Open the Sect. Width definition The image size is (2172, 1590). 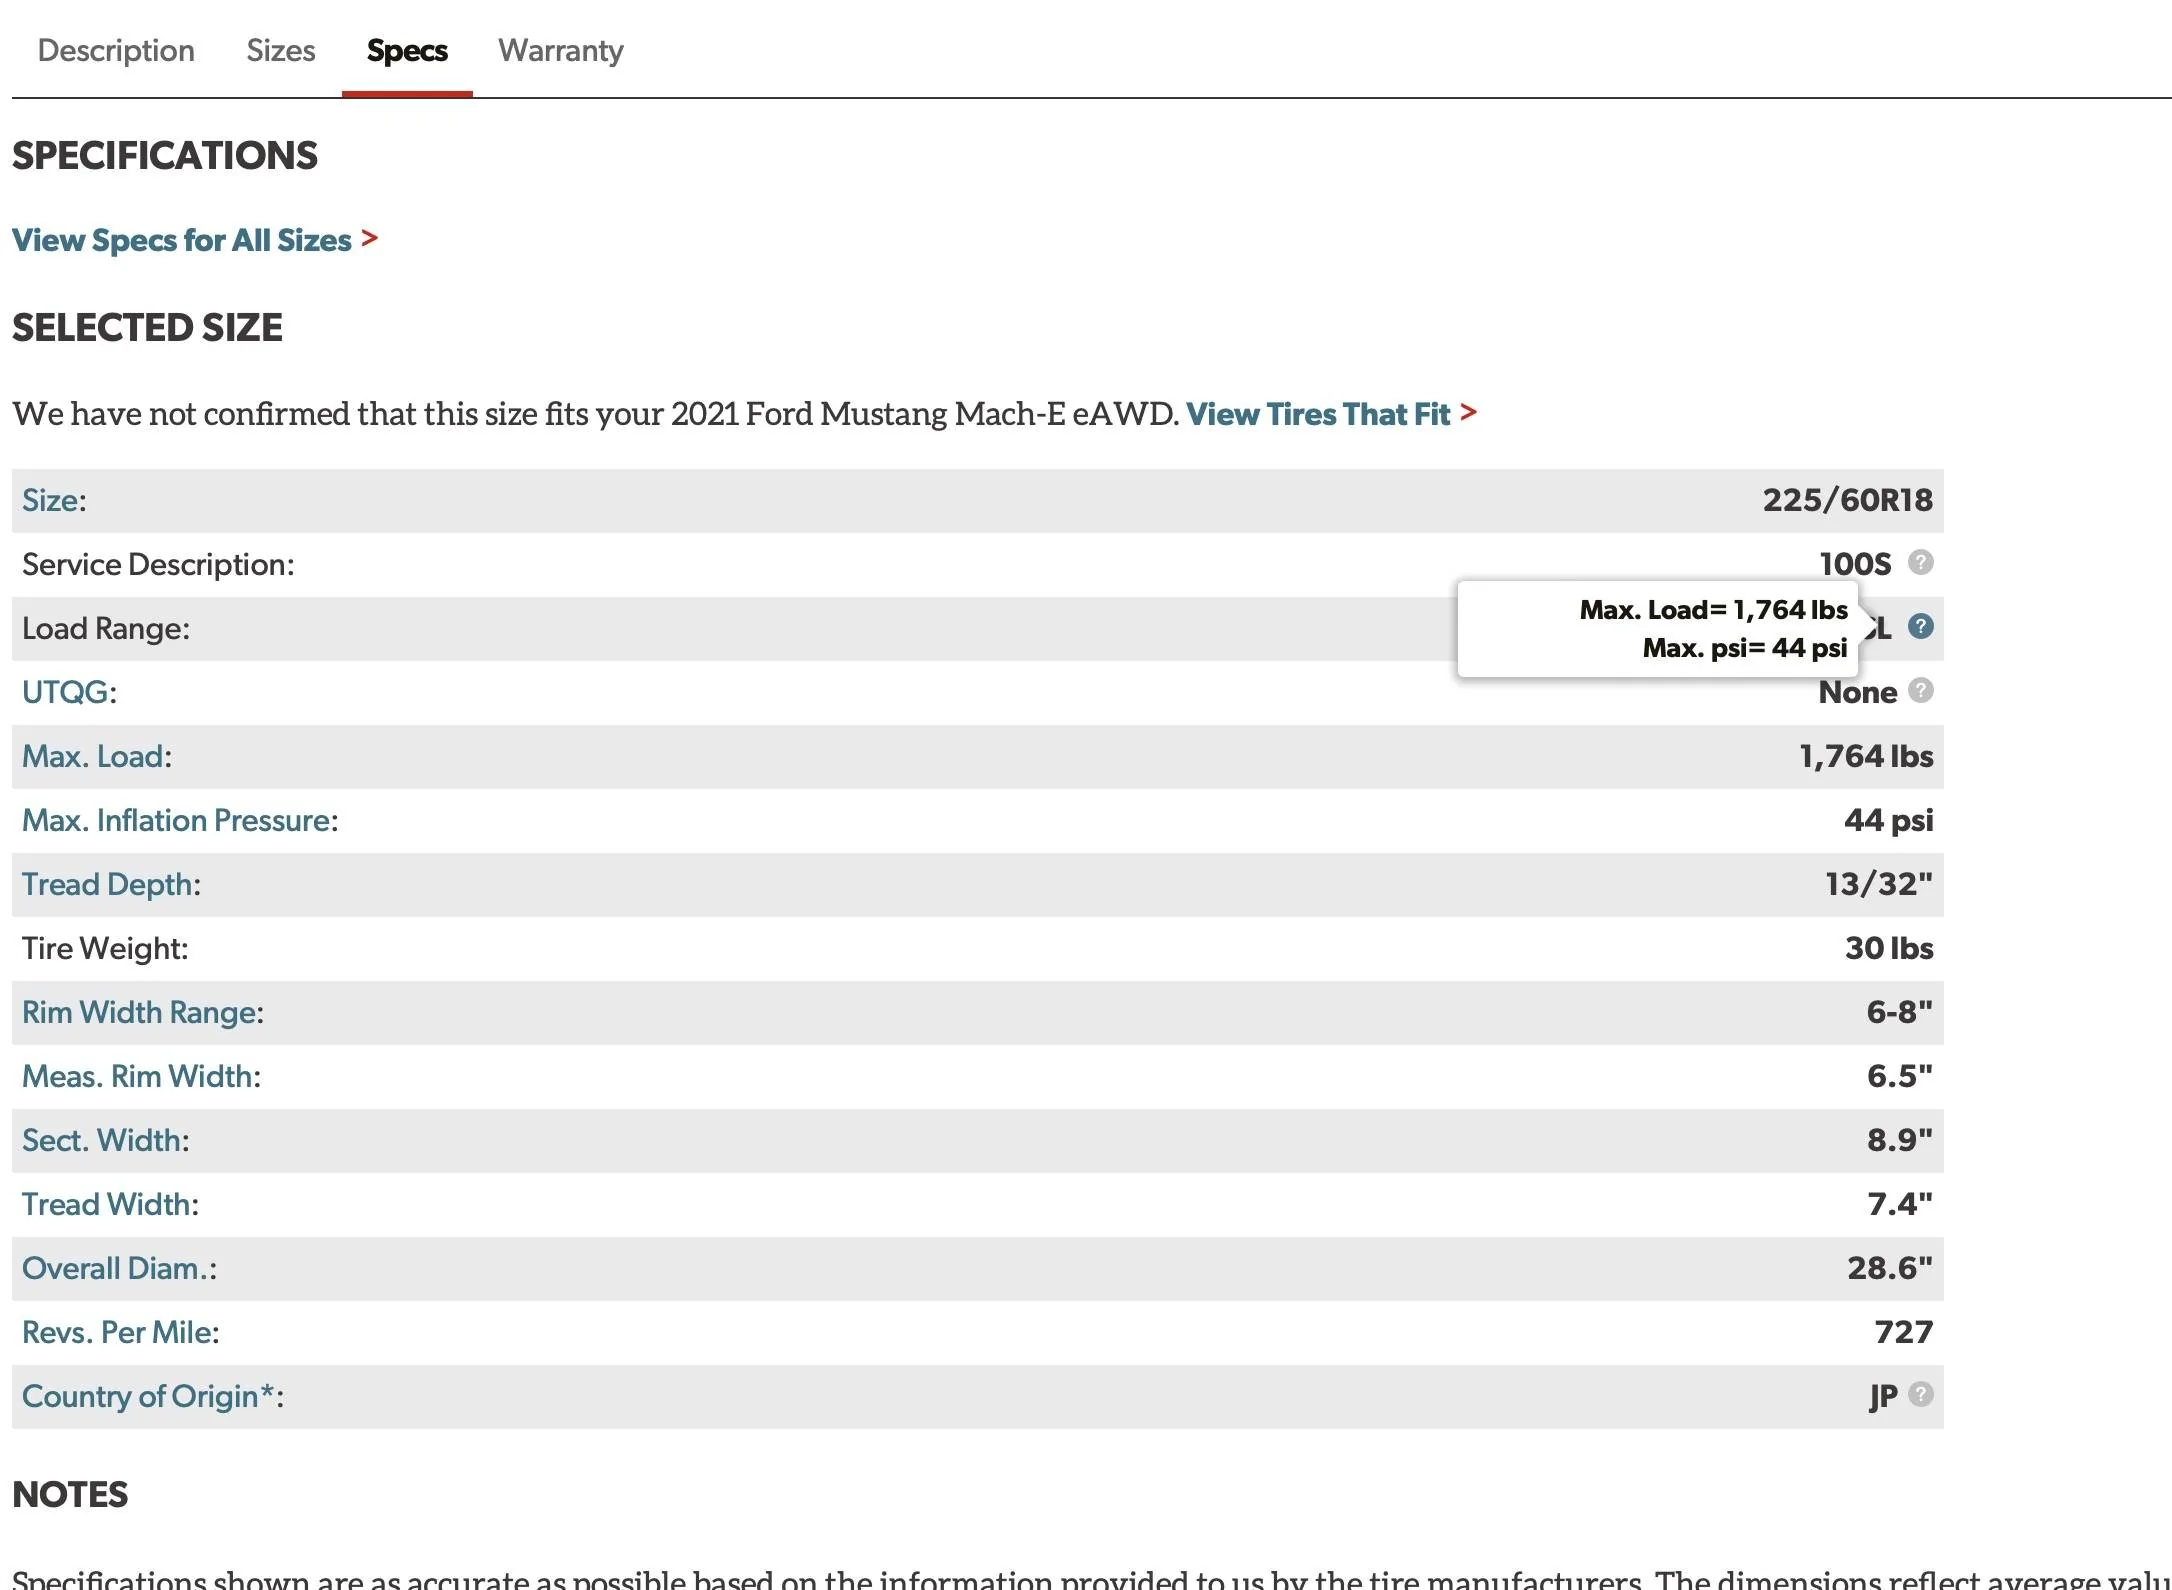click(x=102, y=1140)
